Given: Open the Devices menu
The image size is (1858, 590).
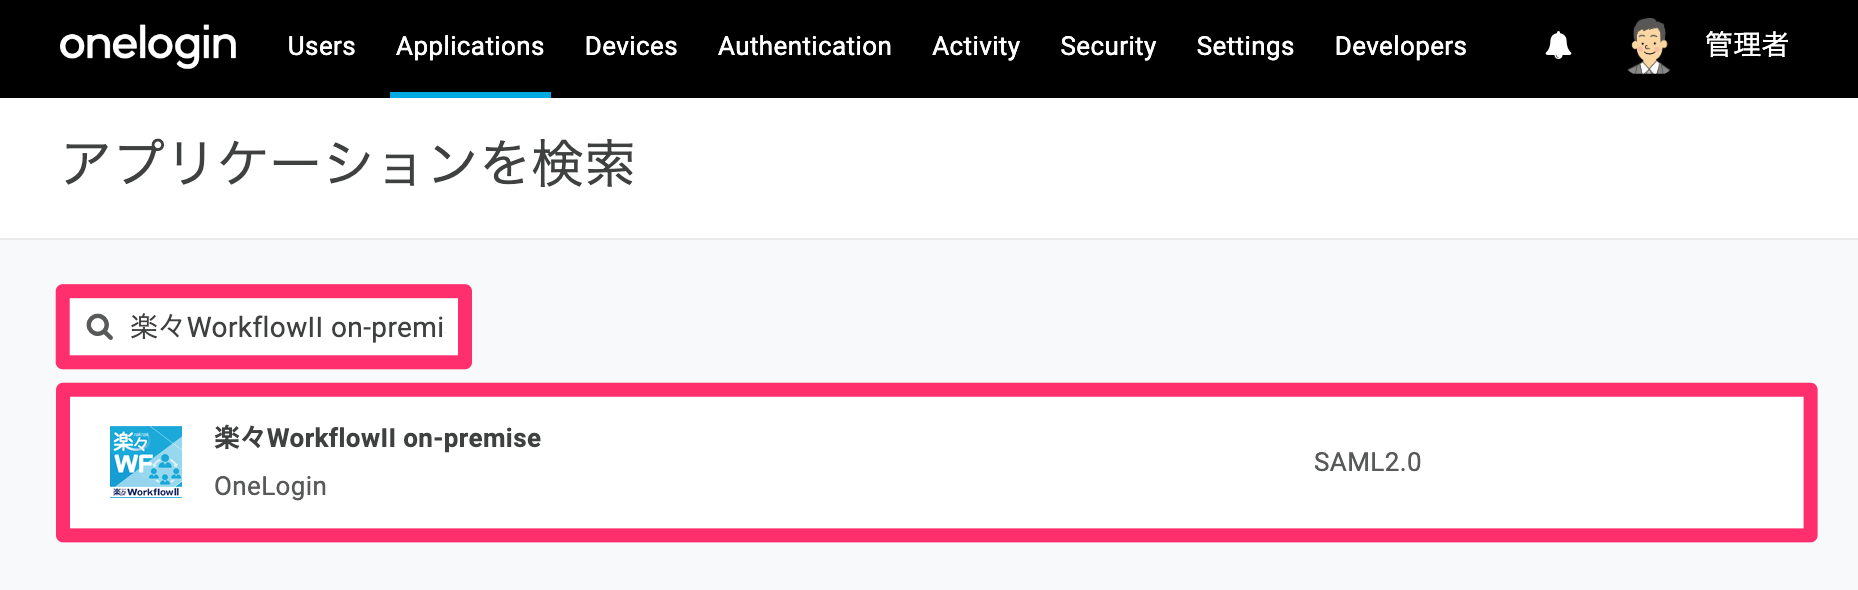Looking at the screenshot, I should click(x=631, y=46).
